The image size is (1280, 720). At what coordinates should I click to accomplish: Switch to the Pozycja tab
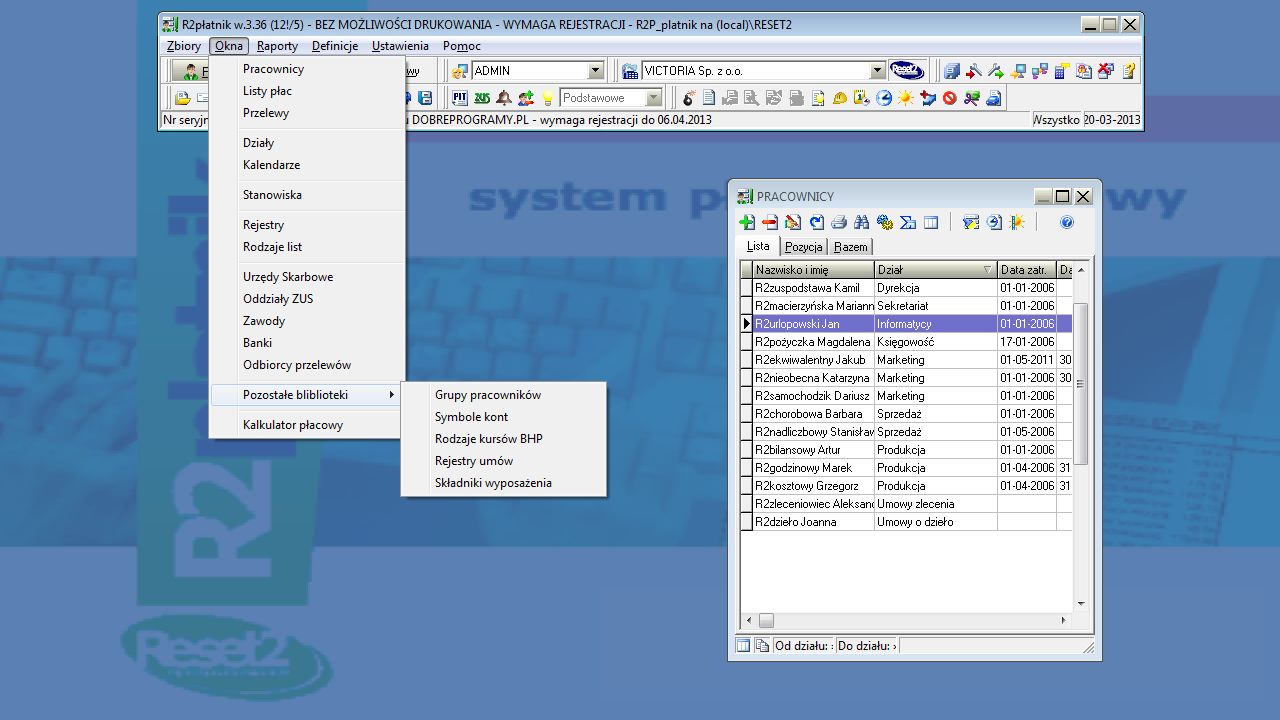click(803, 247)
